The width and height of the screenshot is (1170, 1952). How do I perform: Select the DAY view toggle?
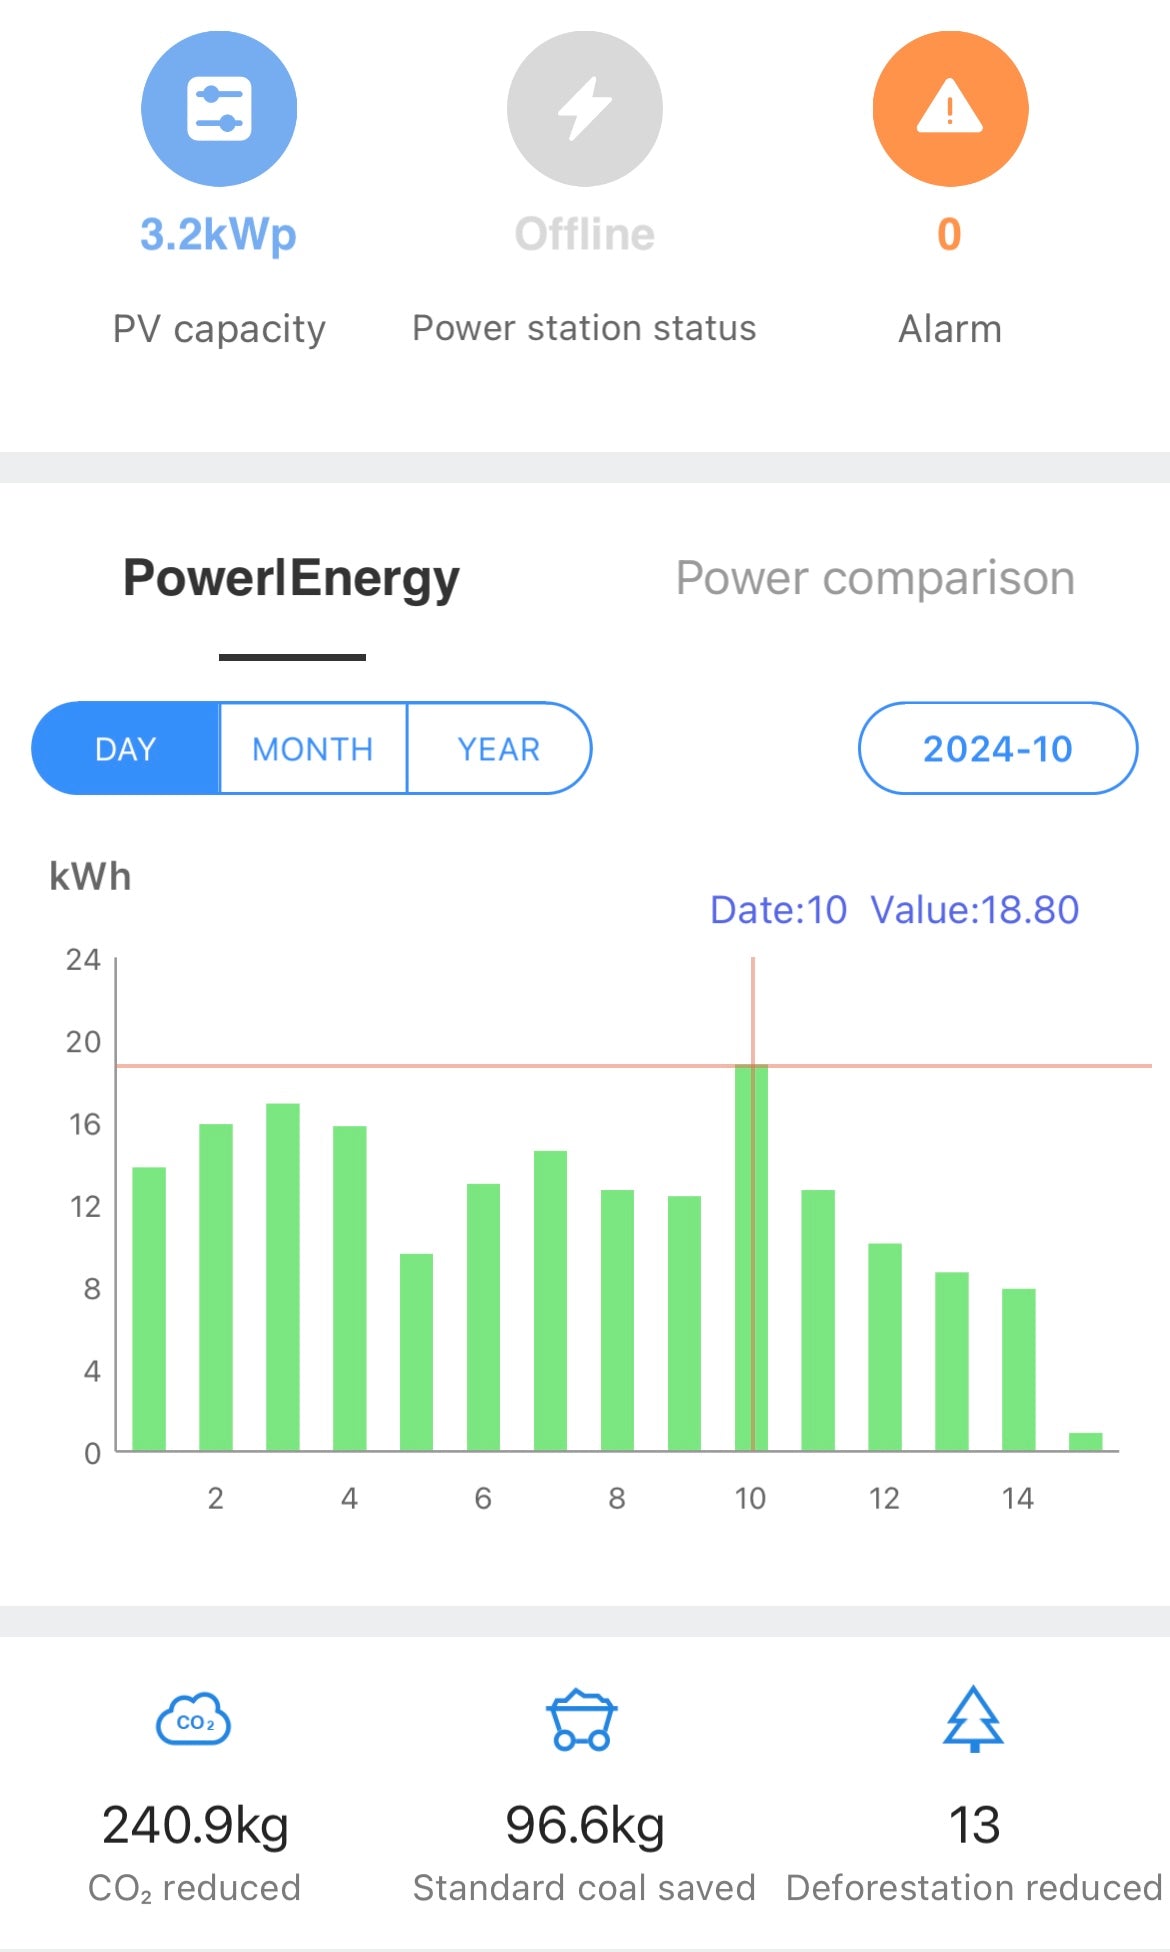(126, 749)
